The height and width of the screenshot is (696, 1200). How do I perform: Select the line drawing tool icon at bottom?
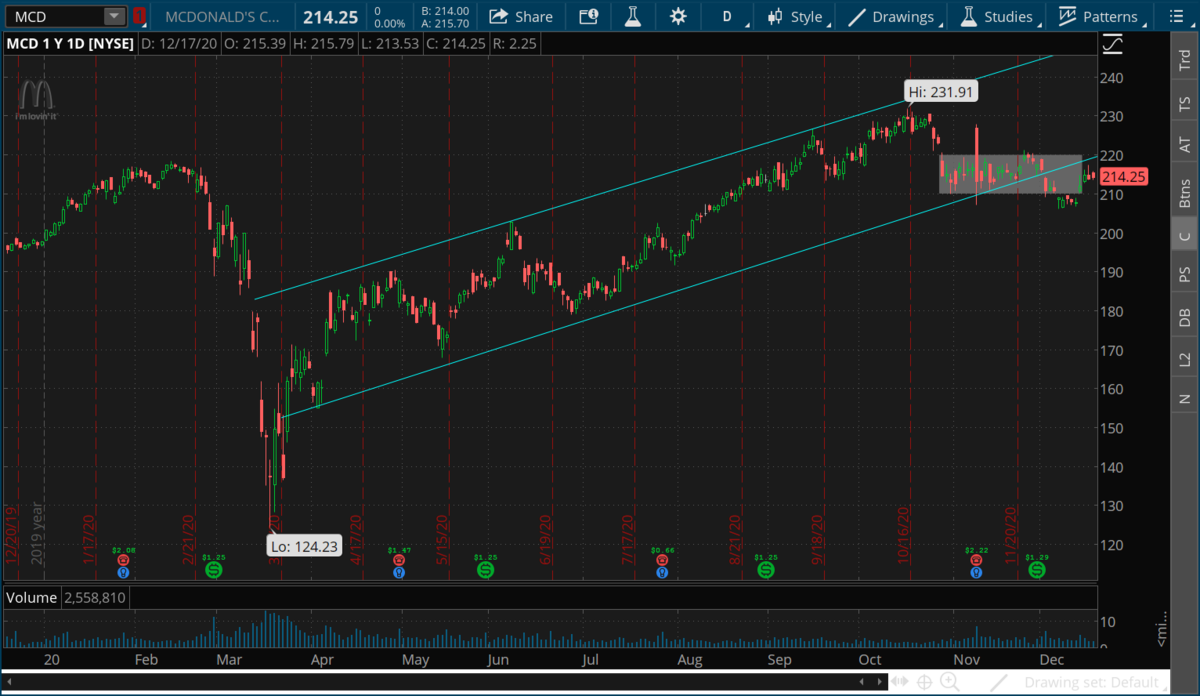[1000, 683]
